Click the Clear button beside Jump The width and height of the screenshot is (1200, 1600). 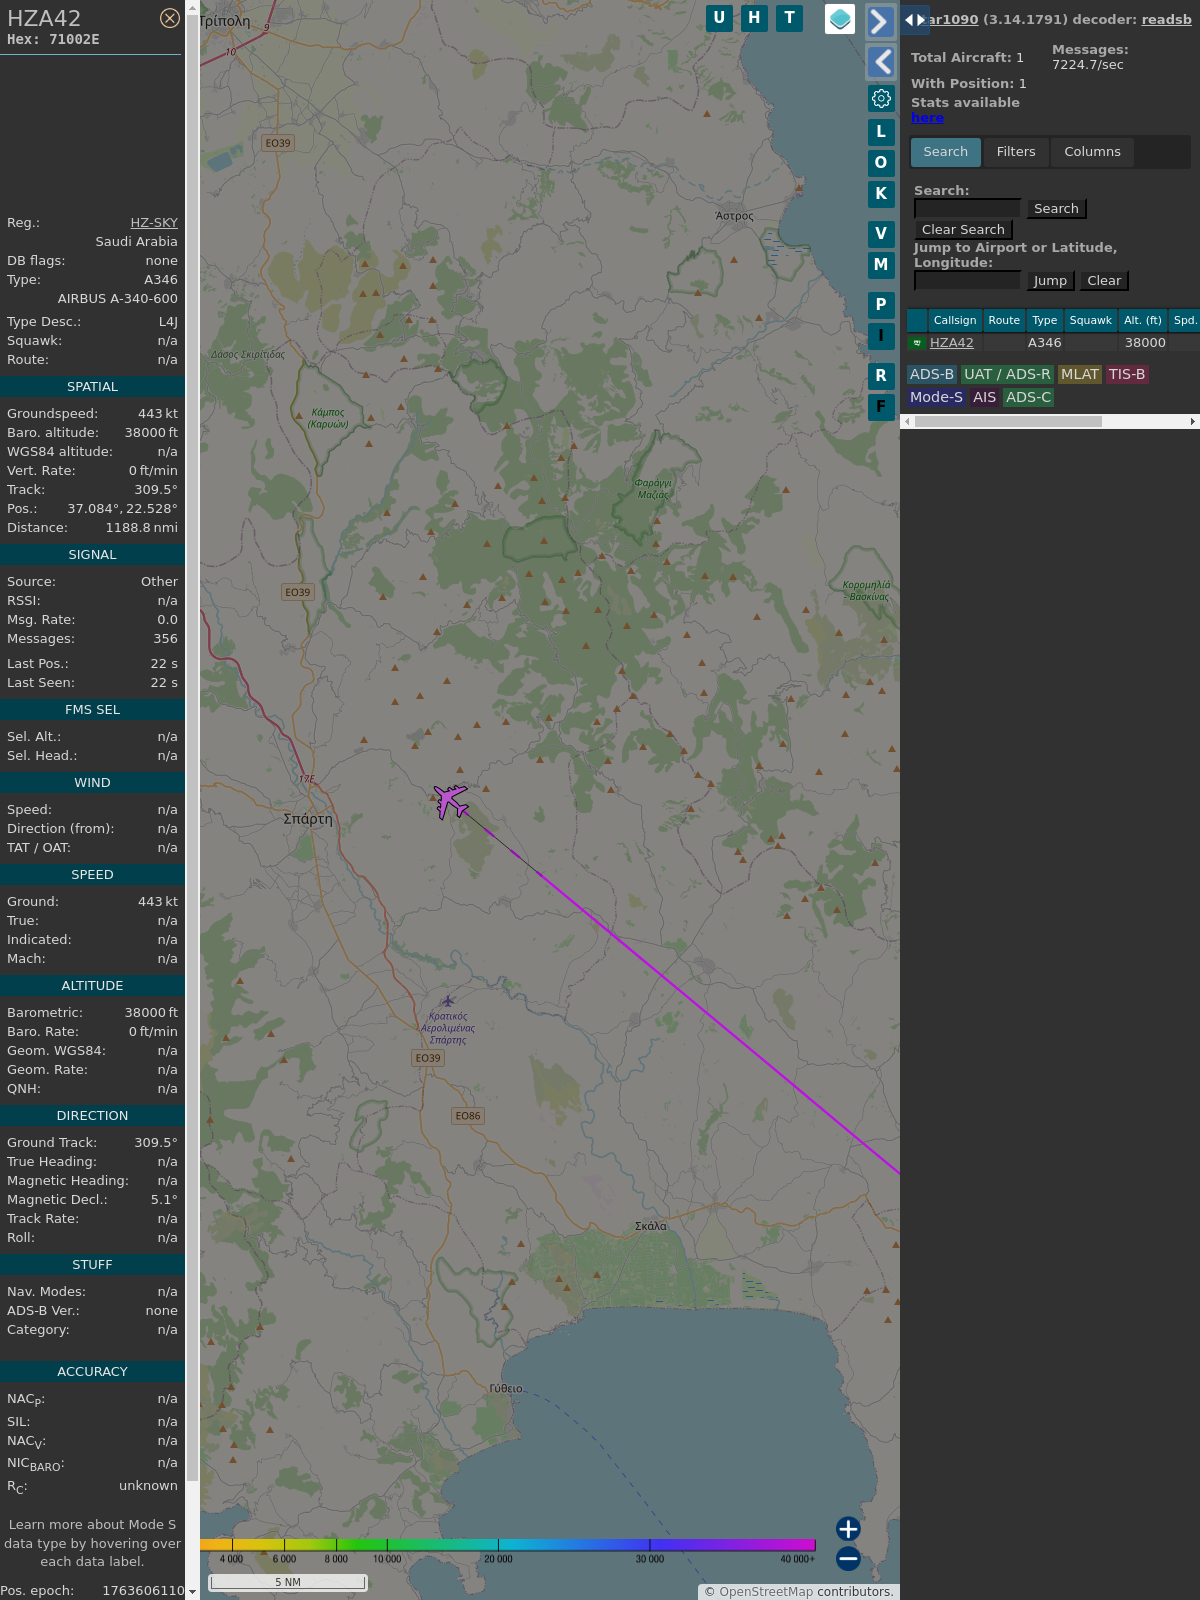(x=1104, y=281)
